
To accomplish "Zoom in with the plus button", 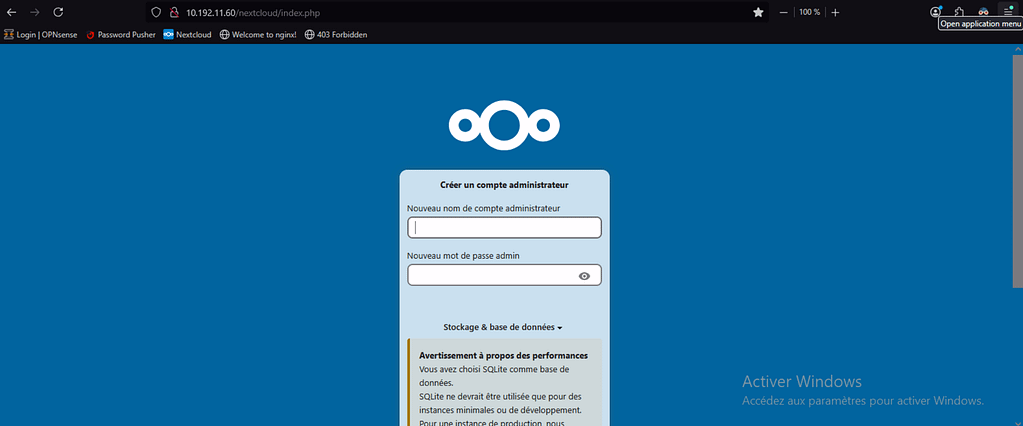I will click(x=836, y=12).
